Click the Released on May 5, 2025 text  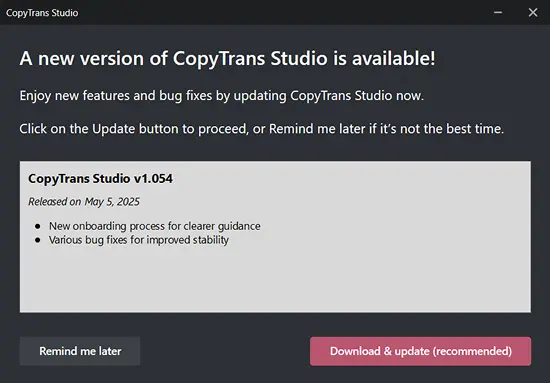click(x=84, y=202)
